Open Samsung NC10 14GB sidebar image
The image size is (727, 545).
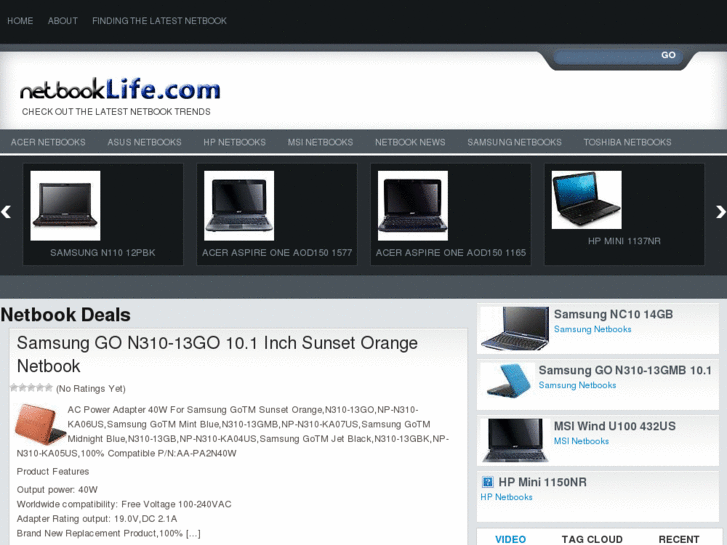tap(515, 328)
